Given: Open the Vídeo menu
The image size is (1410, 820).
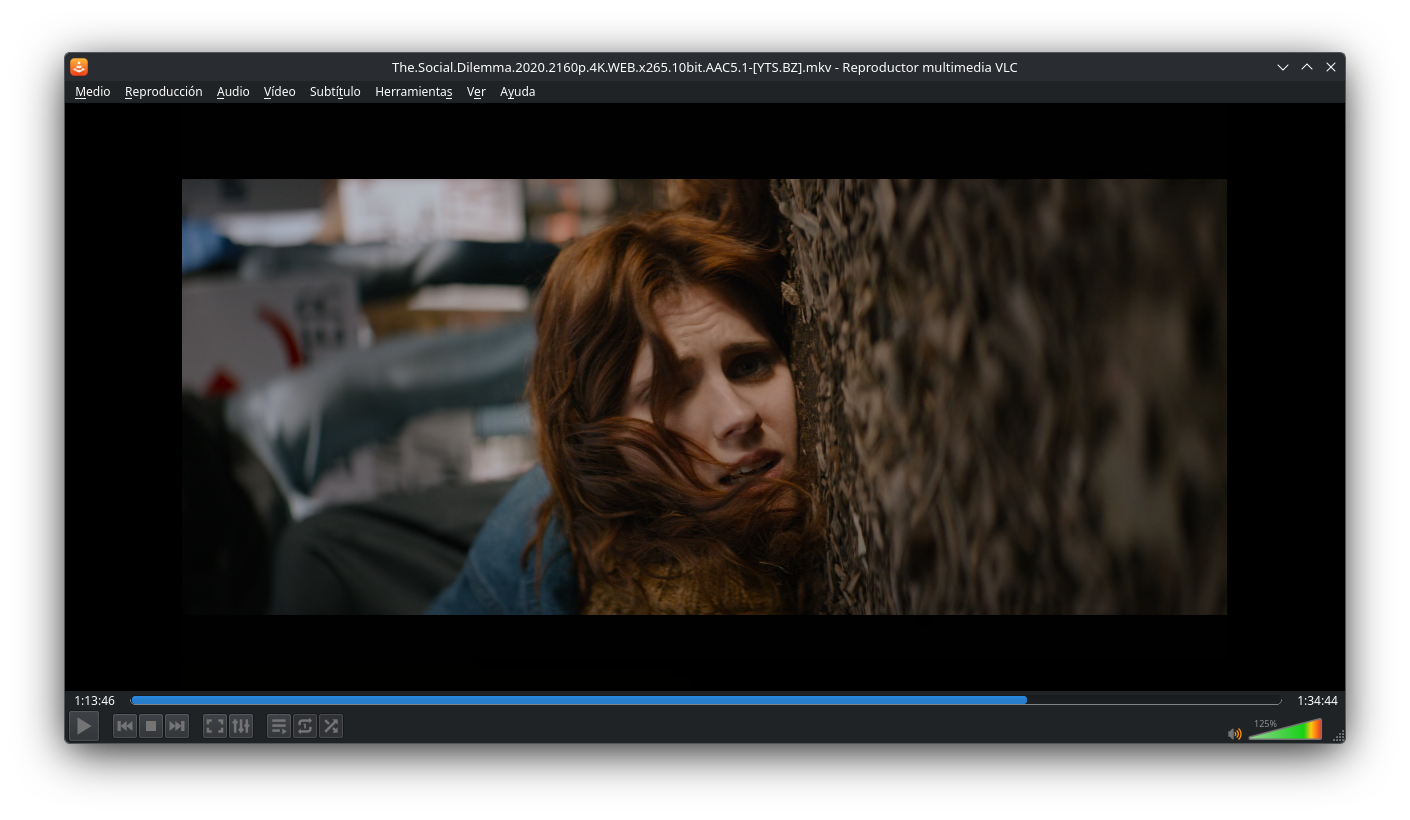Looking at the screenshot, I should (280, 92).
